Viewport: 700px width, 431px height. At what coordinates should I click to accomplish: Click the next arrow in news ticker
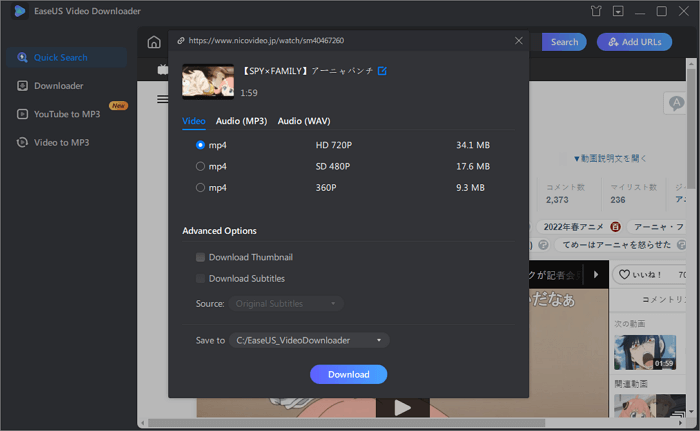[596, 275]
